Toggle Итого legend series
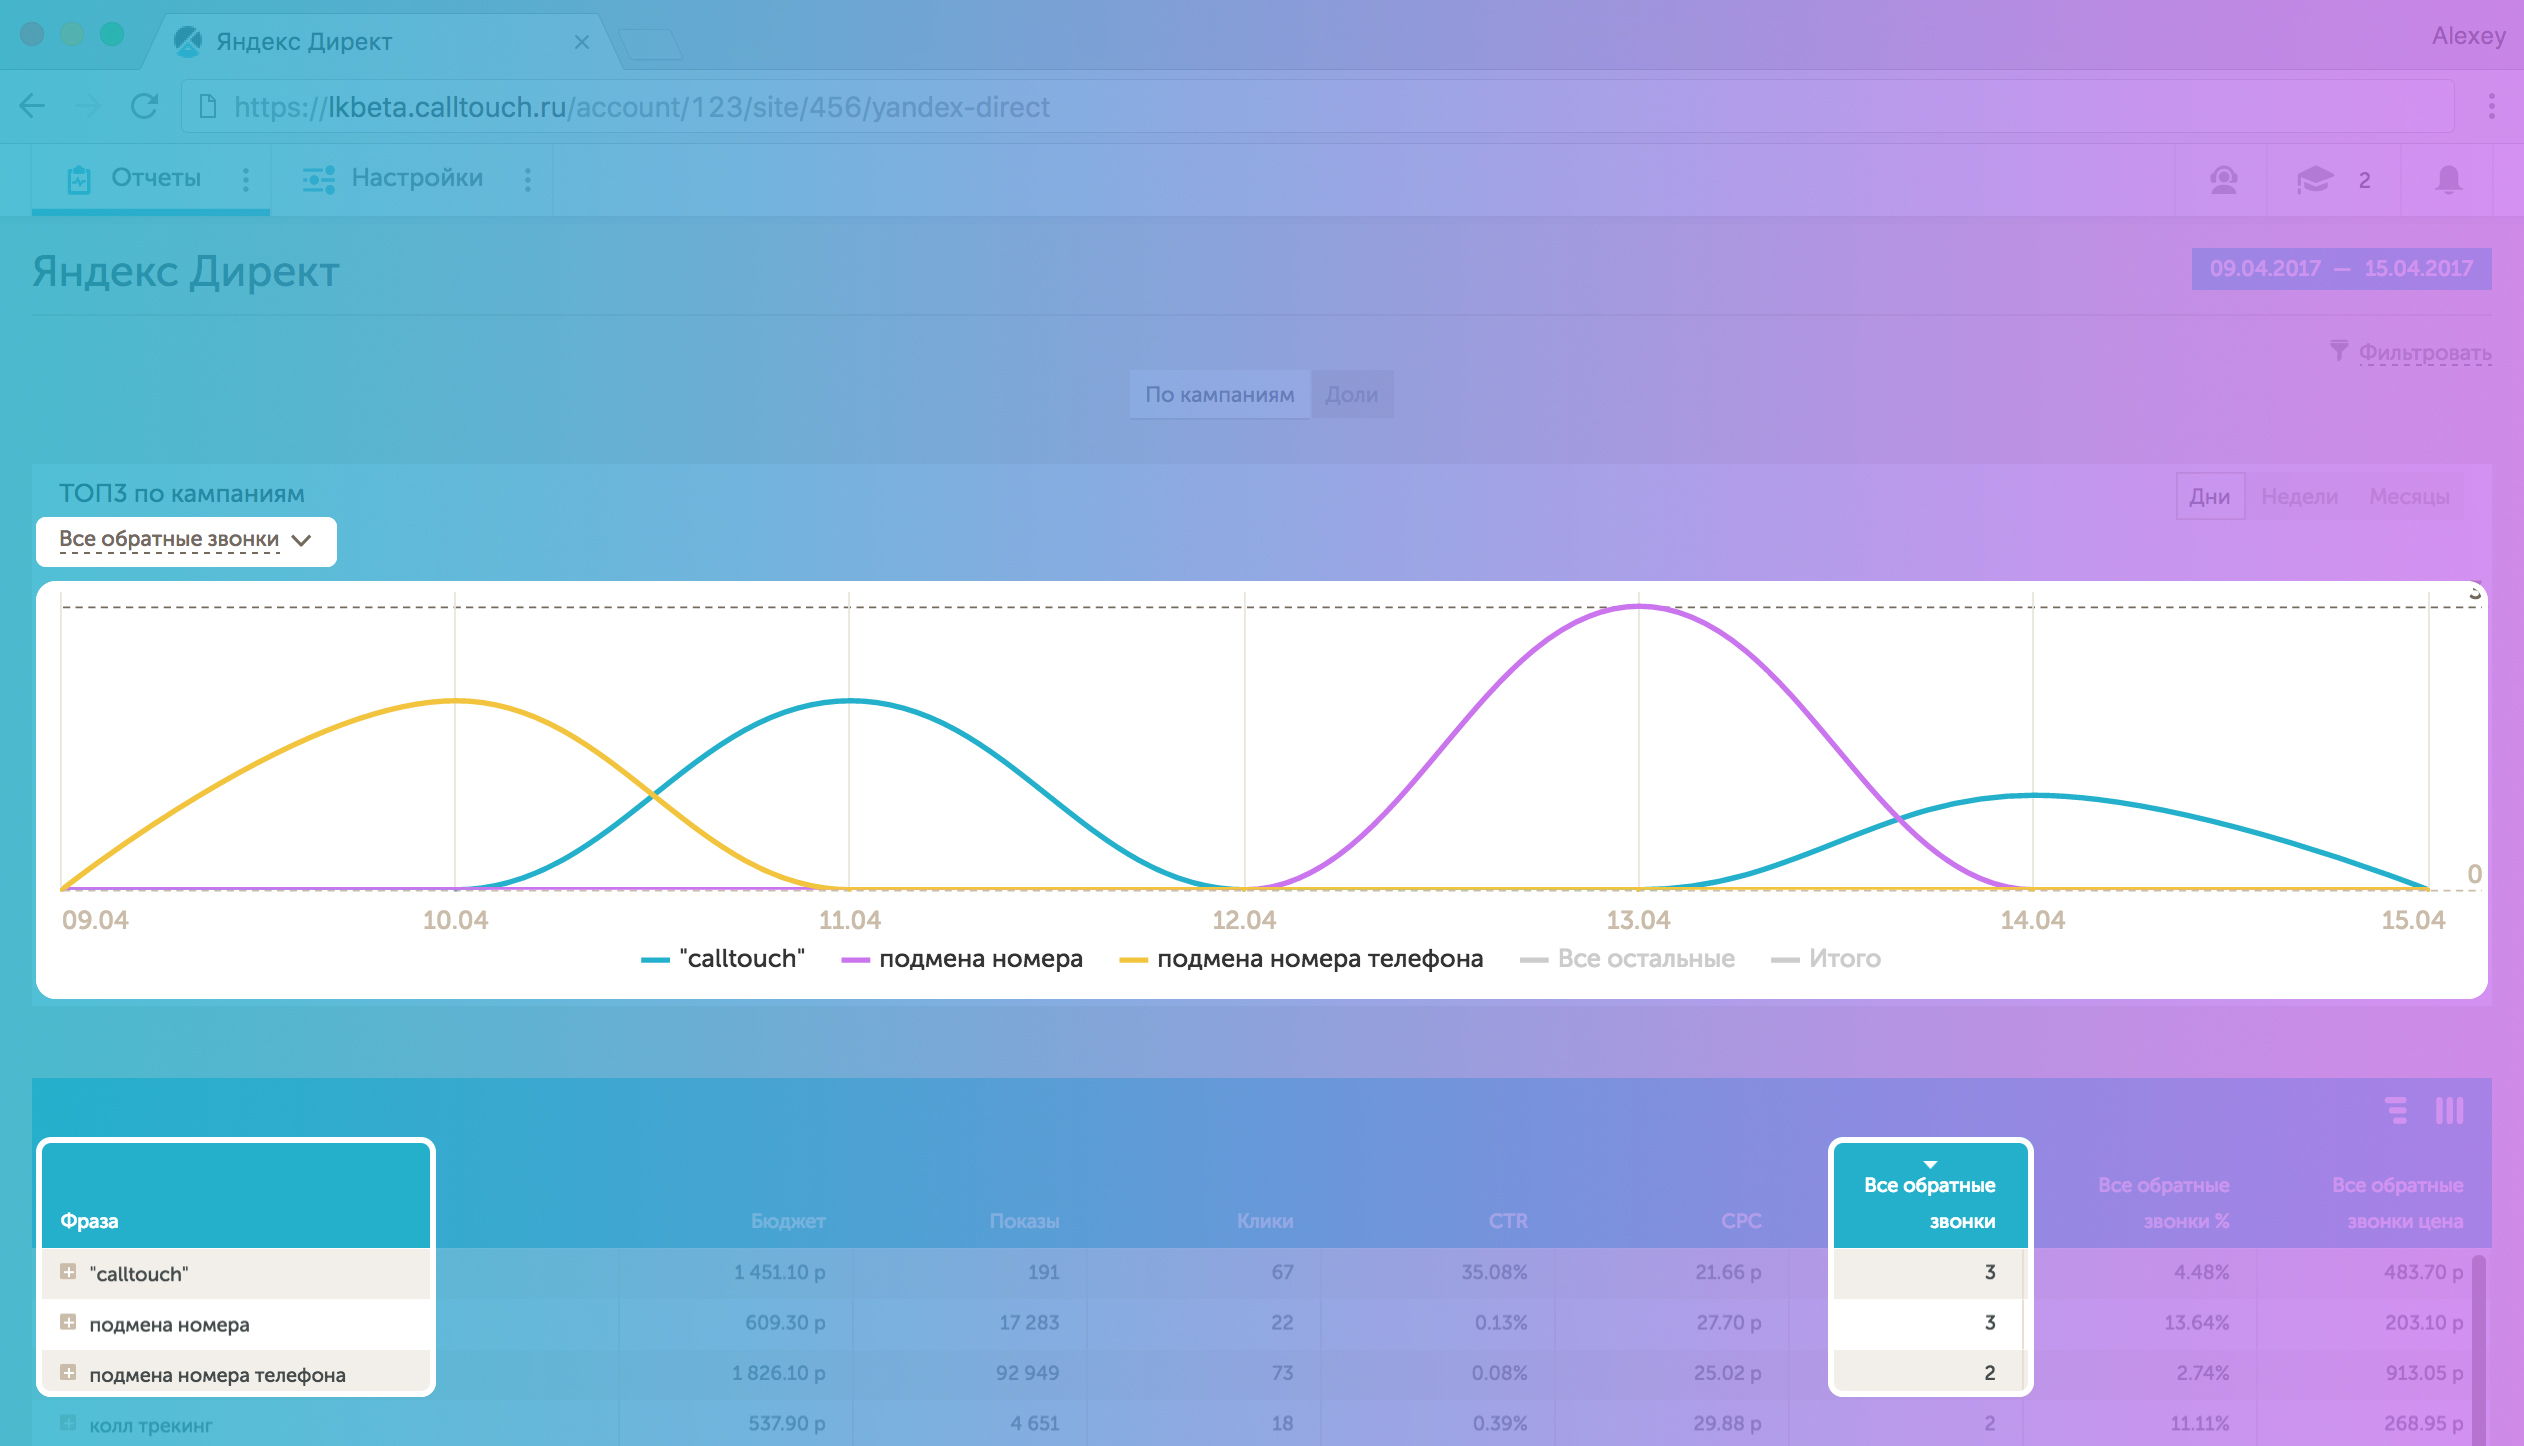This screenshot has height=1446, width=2524. 1826,959
